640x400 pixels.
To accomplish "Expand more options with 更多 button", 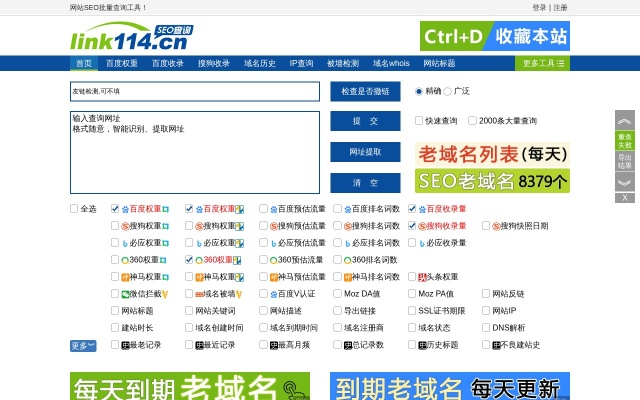I will pyautogui.click(x=83, y=346).
